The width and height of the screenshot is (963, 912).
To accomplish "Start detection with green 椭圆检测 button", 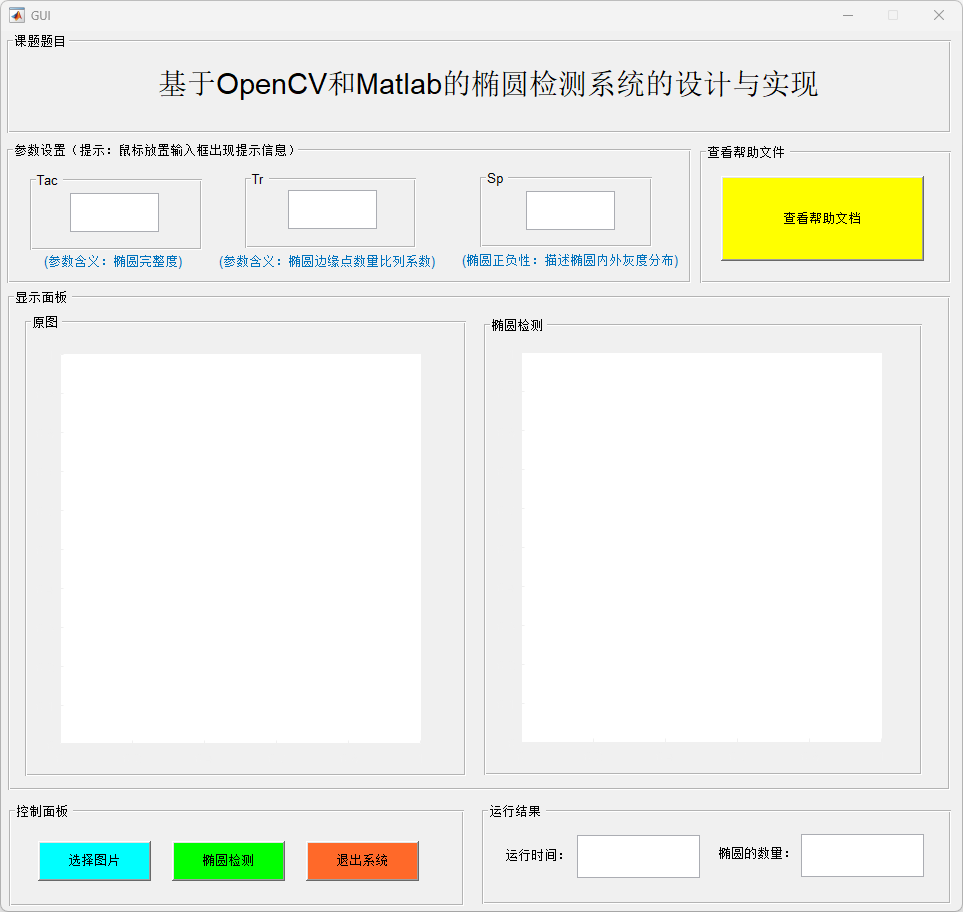I will [x=228, y=860].
